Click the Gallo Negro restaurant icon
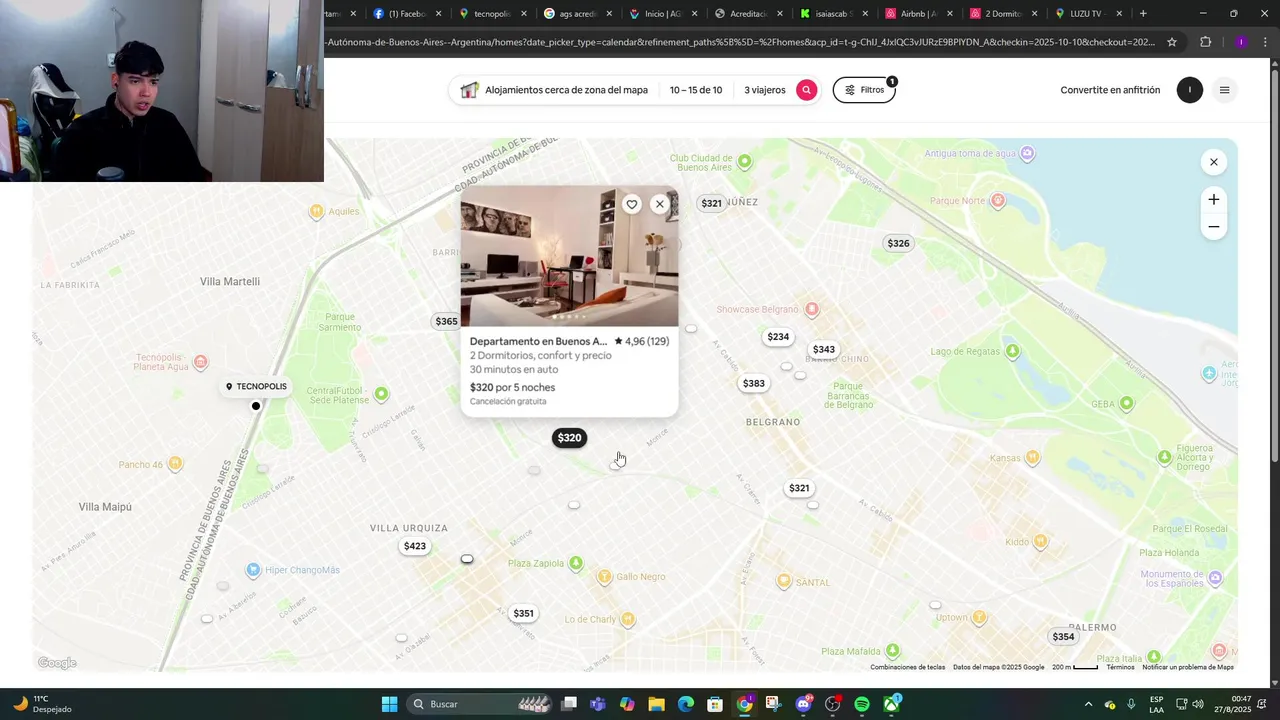This screenshot has height=720, width=1280. click(x=604, y=577)
